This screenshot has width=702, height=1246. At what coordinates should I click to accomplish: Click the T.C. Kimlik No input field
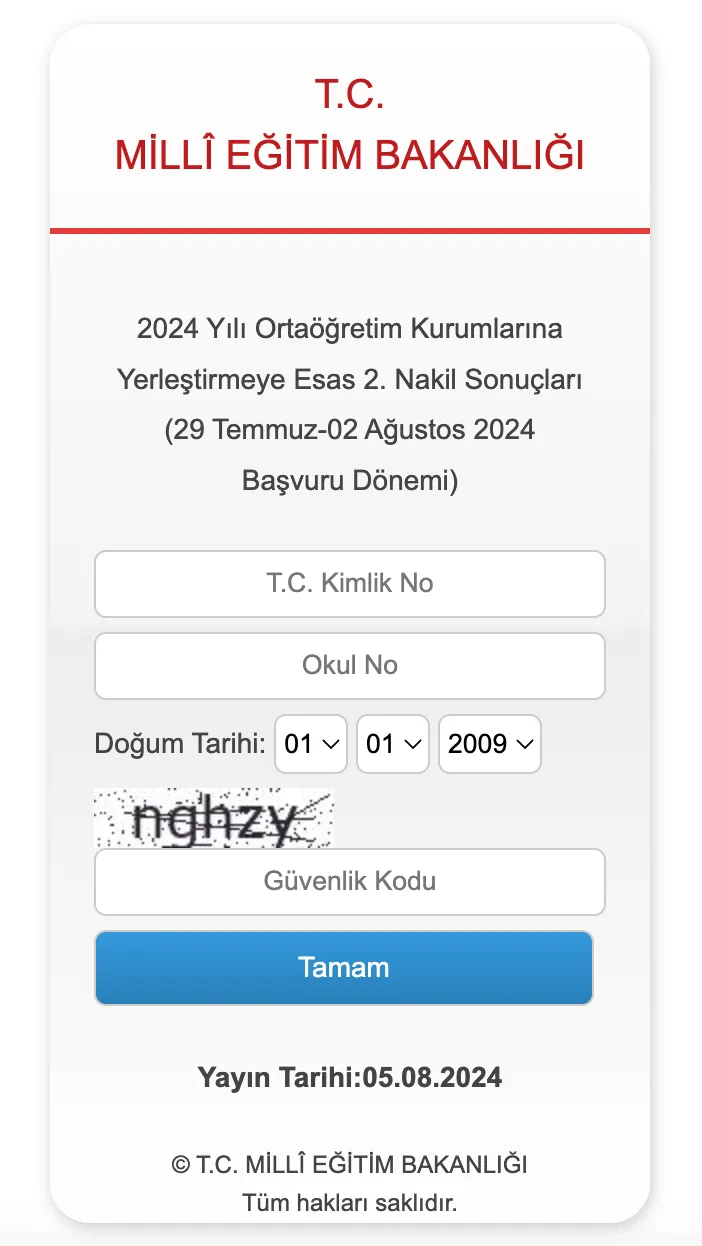coord(350,584)
